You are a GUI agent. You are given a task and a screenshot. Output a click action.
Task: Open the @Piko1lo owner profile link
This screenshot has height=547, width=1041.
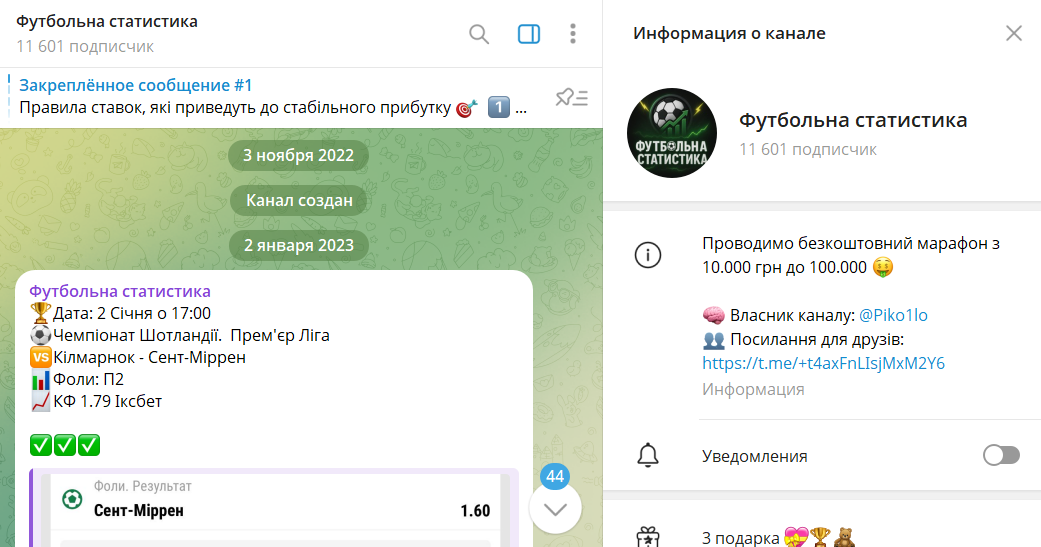click(x=893, y=315)
